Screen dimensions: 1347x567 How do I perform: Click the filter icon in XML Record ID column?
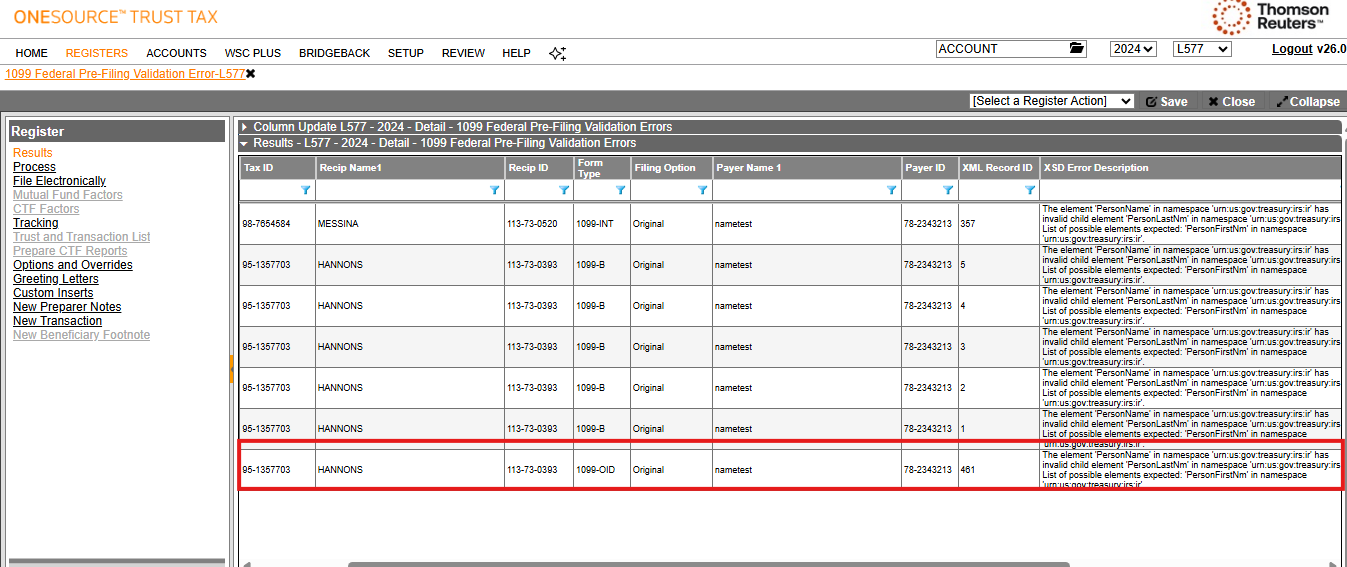1028,189
